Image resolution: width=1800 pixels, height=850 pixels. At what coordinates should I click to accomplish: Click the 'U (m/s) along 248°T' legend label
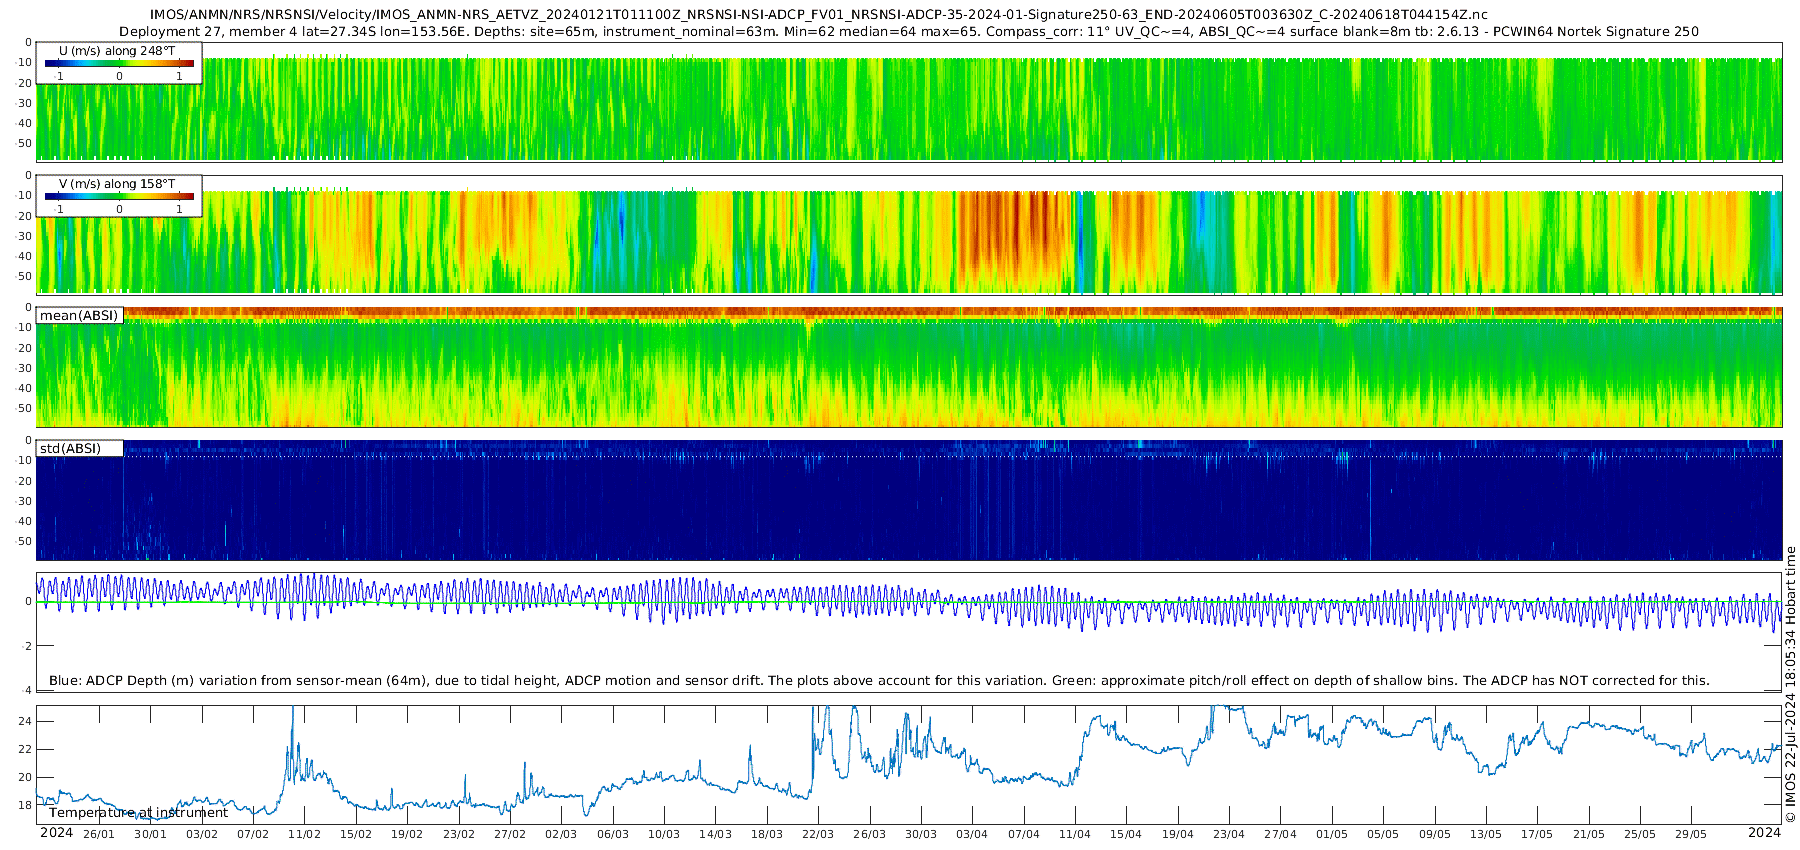[117, 50]
